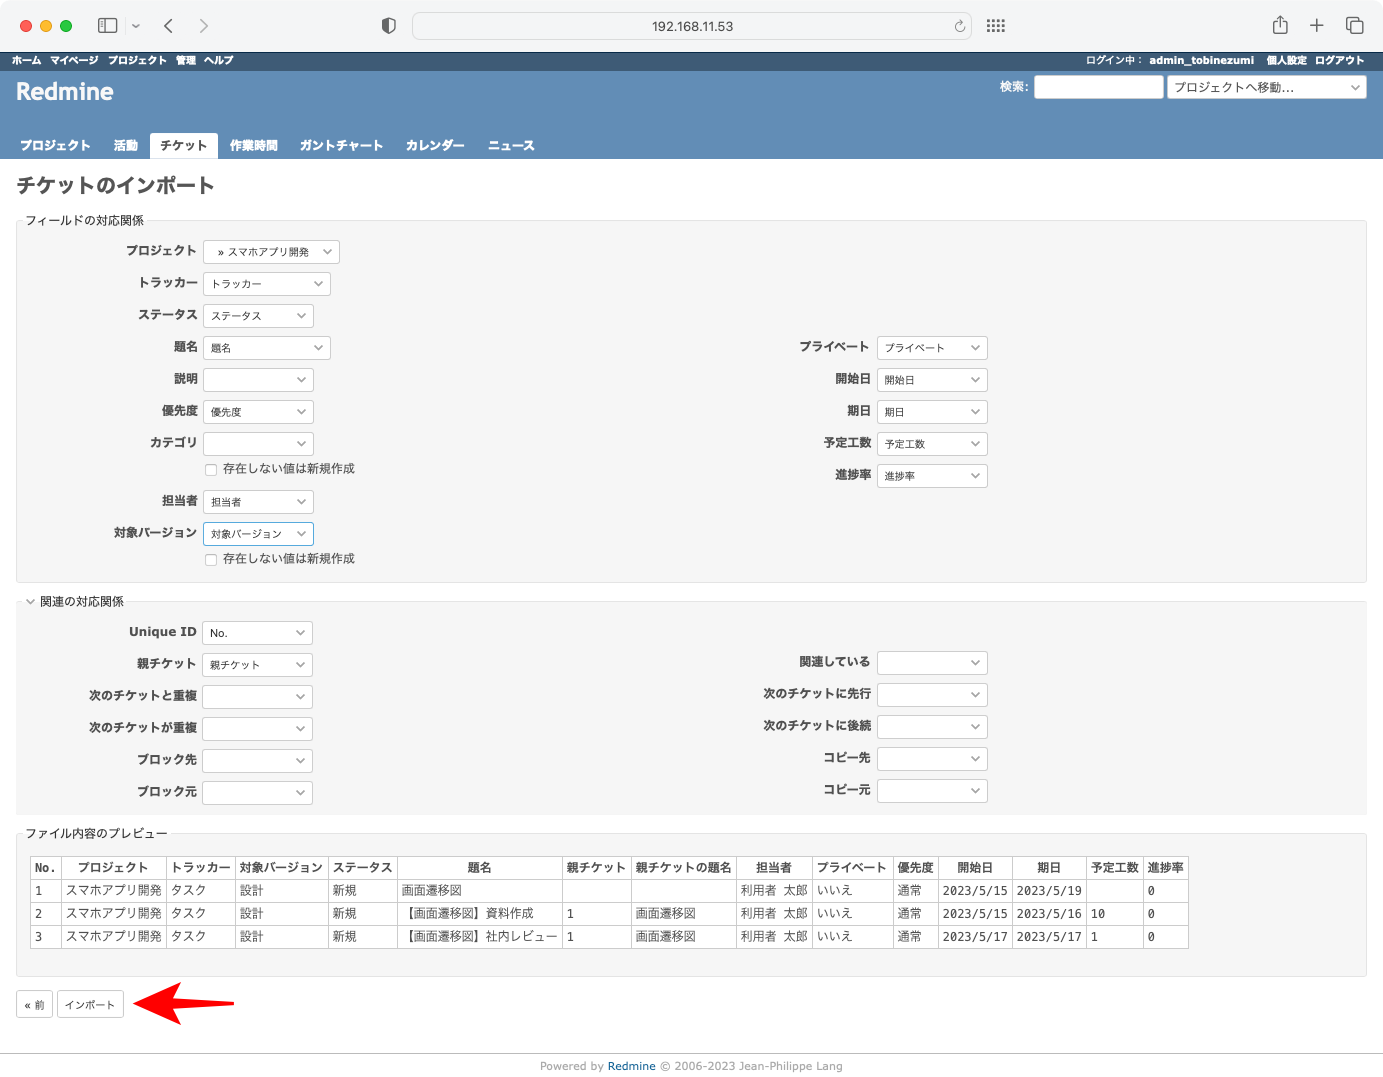Click the back navigation arrow
Screen dimensions: 1383x1077
tap(168, 25)
